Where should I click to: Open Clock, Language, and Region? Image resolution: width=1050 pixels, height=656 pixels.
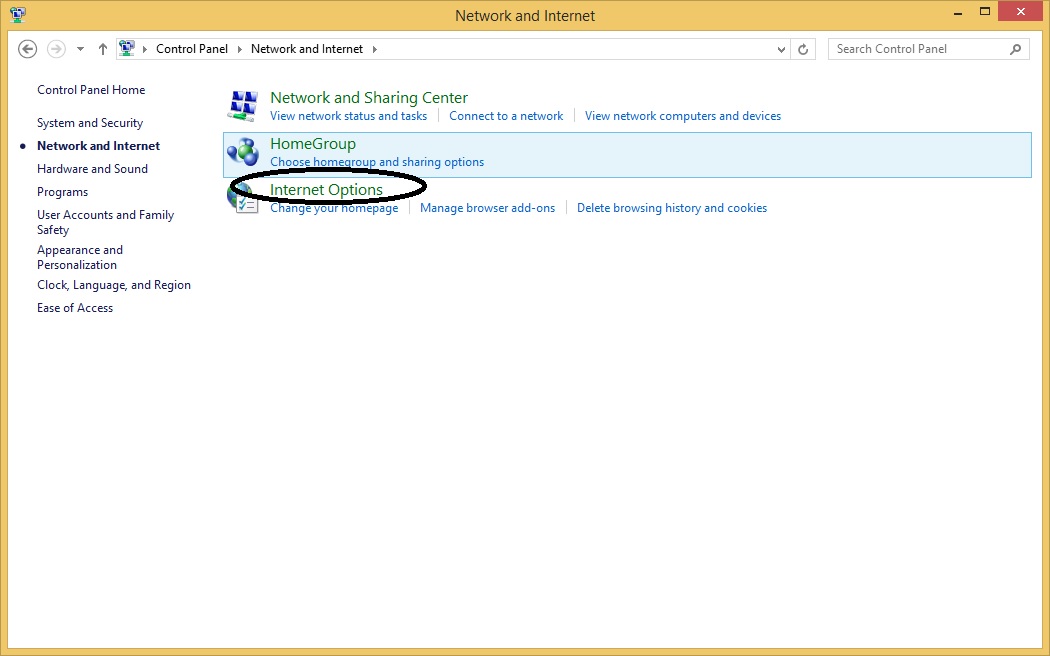click(114, 285)
